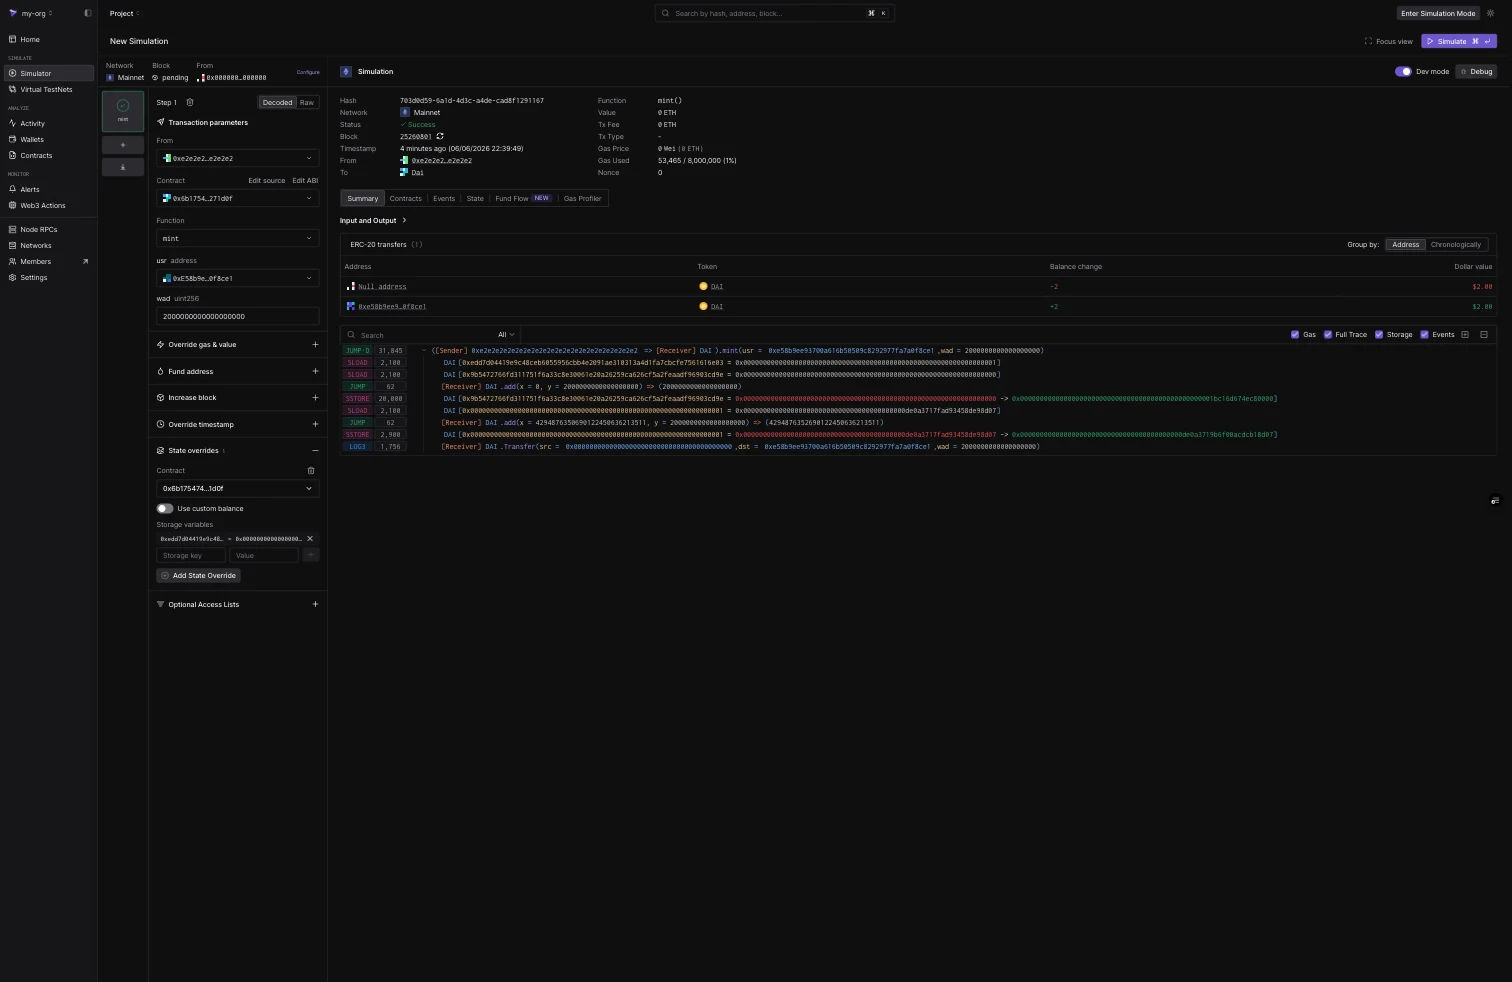Add the storage key-value pair
Viewport: 1512px width, 982px height.
311,555
